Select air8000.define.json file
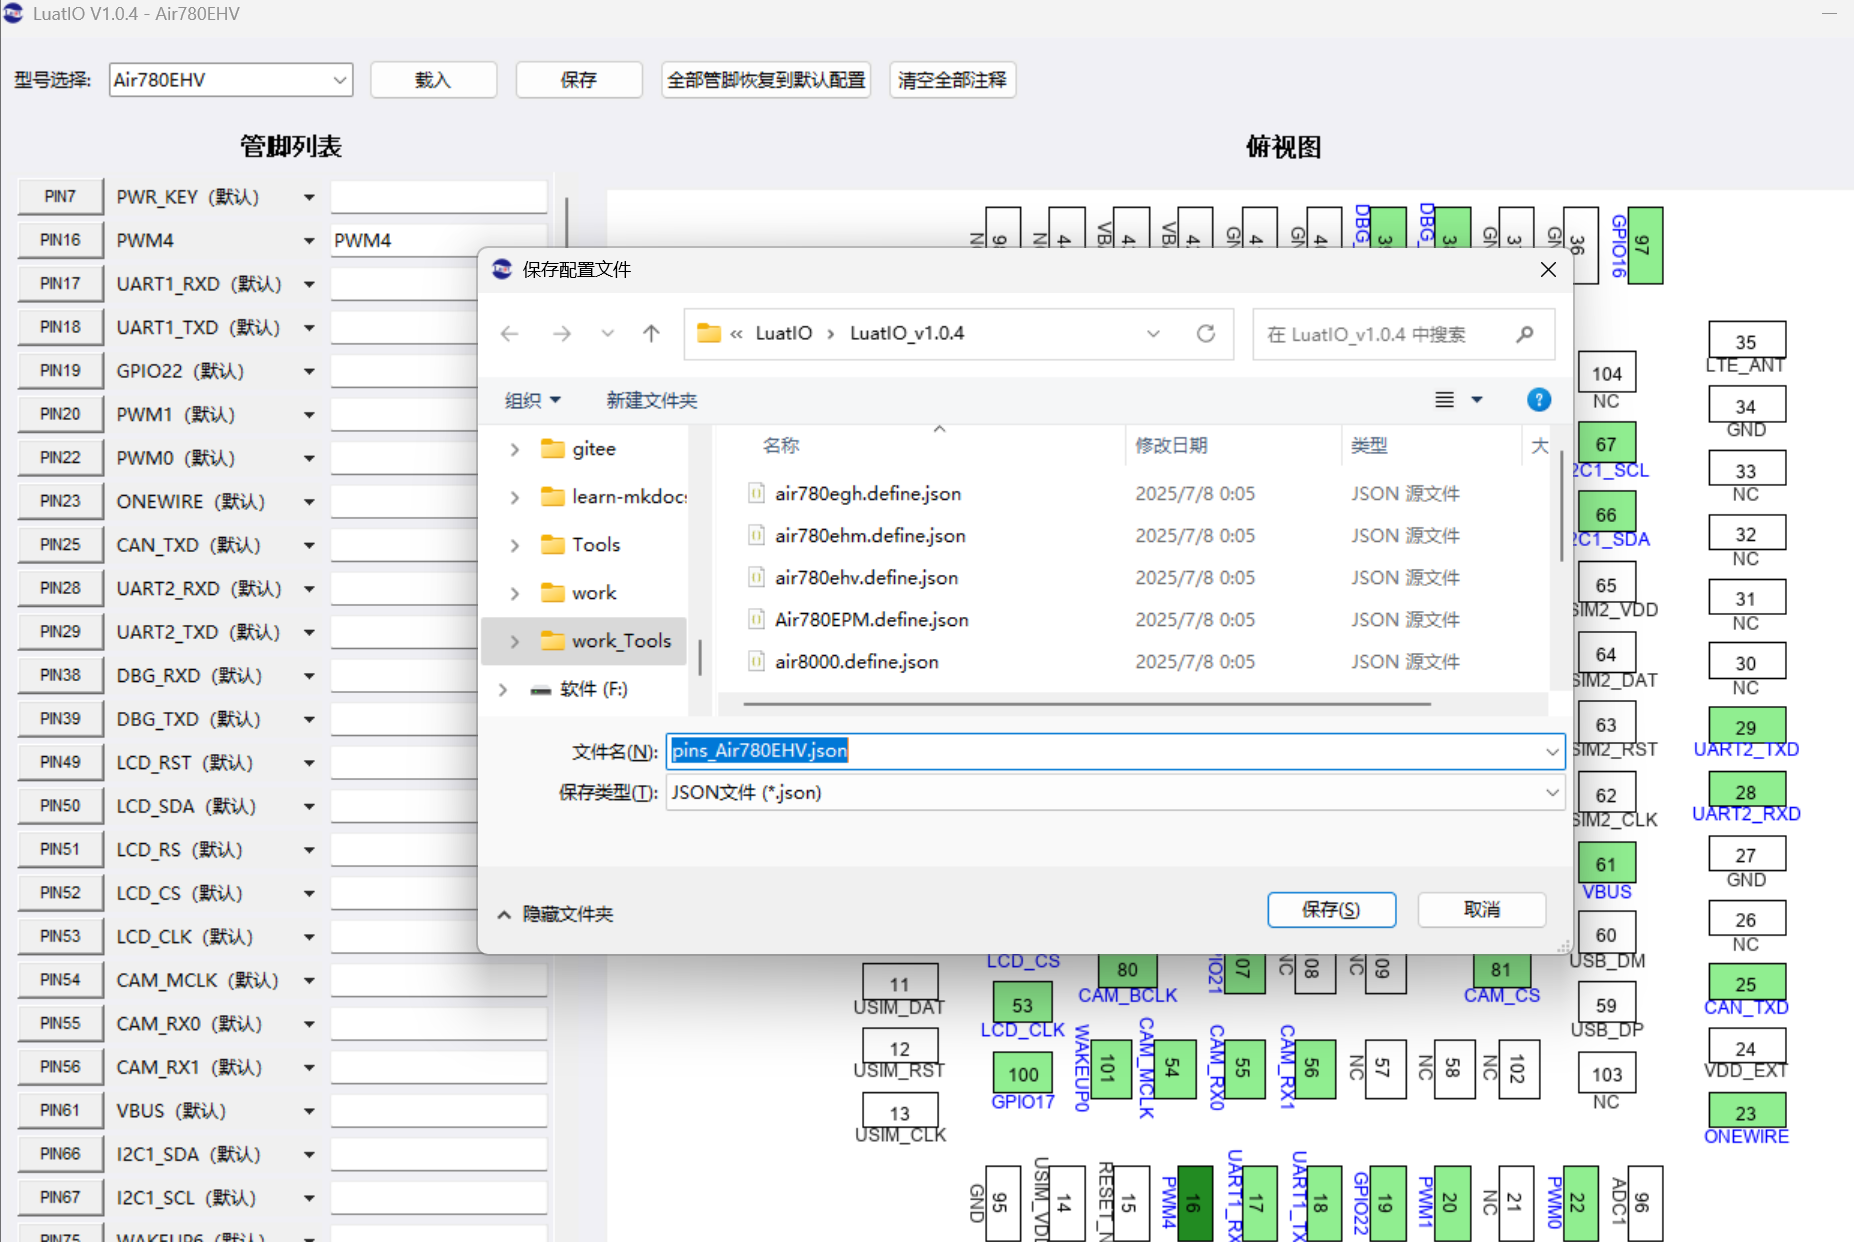Image resolution: width=1854 pixels, height=1242 pixels. [856, 661]
